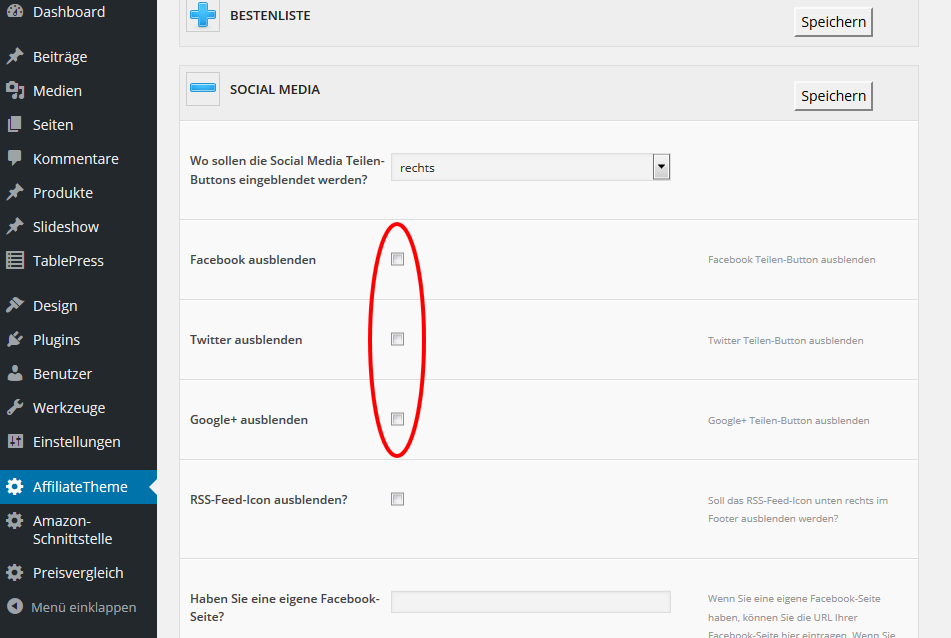Enable the Facebook ausblenden checkbox
Viewport: 951px width, 638px height.
pyautogui.click(x=397, y=259)
